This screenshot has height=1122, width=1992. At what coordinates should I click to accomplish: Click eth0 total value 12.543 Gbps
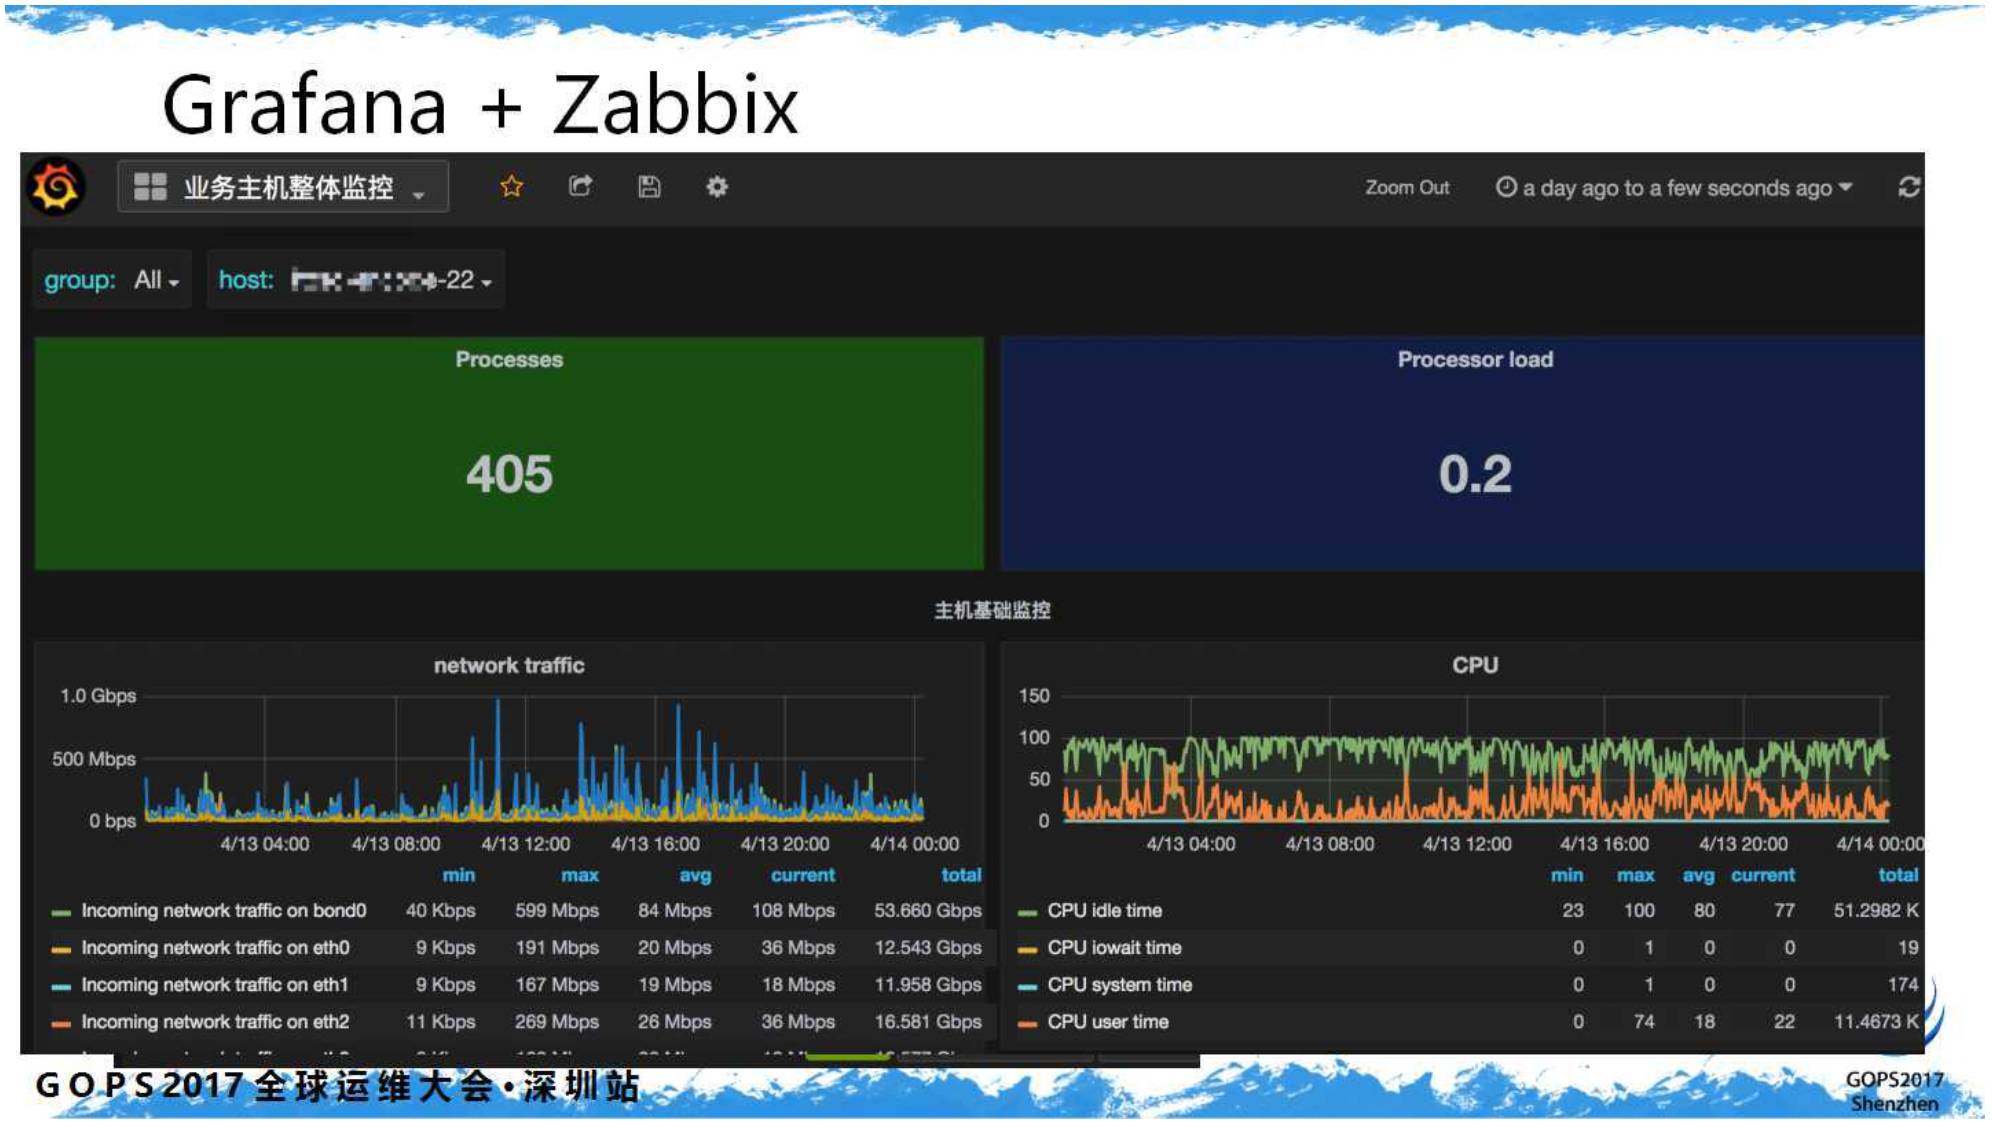coord(928,948)
